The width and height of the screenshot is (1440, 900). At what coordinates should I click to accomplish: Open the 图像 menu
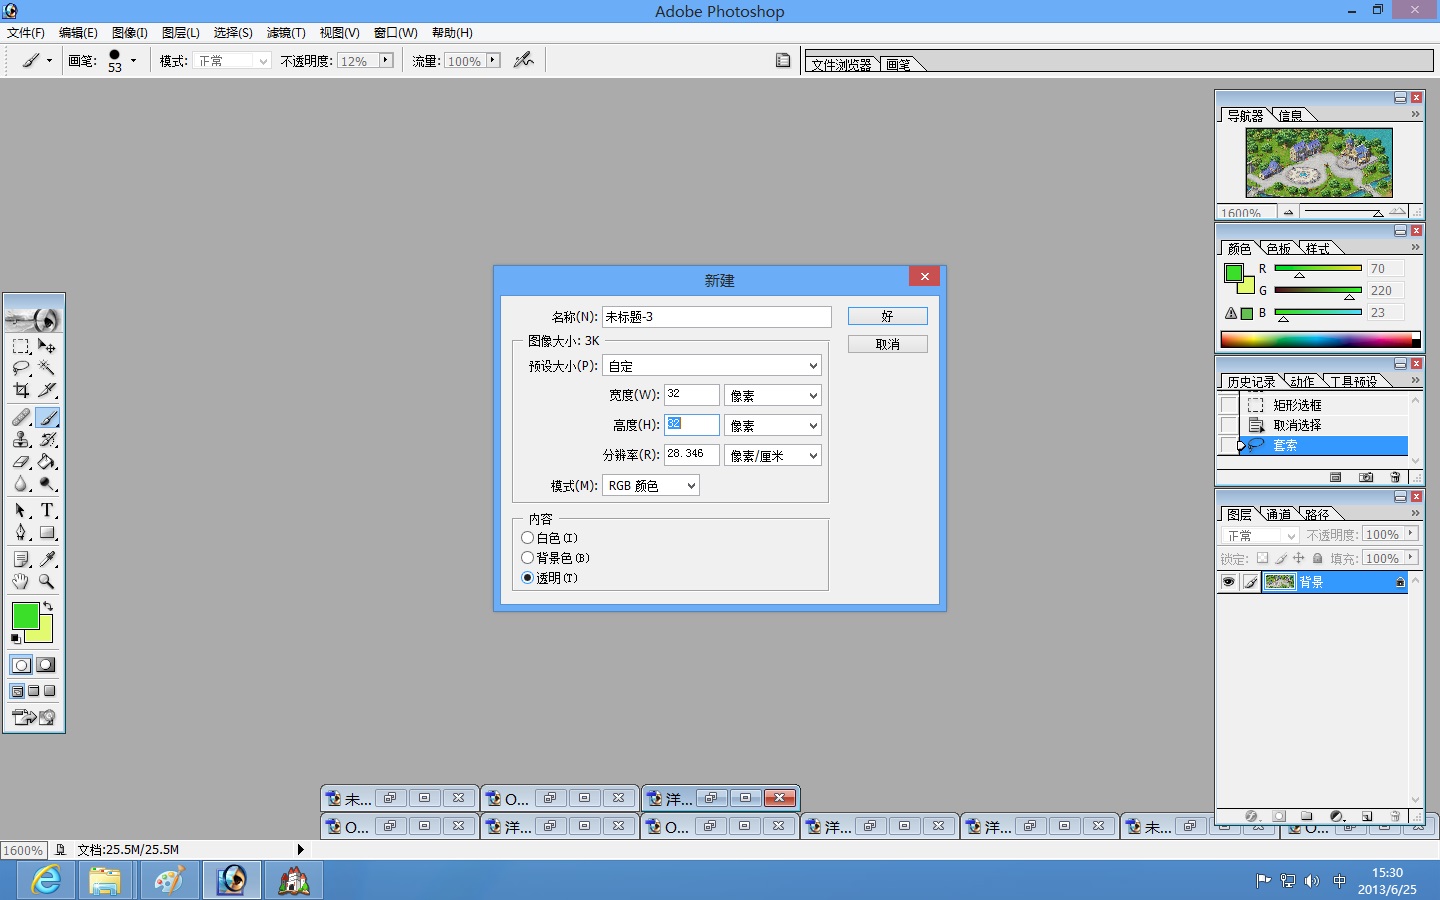(x=130, y=33)
